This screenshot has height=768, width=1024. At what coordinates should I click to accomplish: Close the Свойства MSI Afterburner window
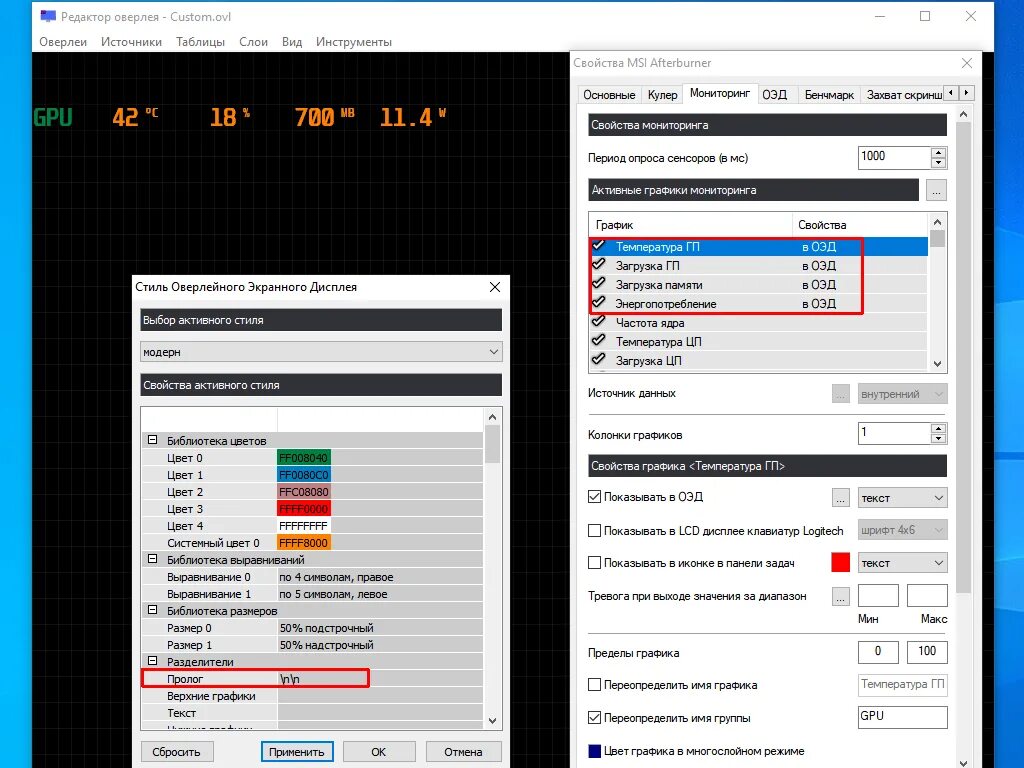click(x=967, y=63)
